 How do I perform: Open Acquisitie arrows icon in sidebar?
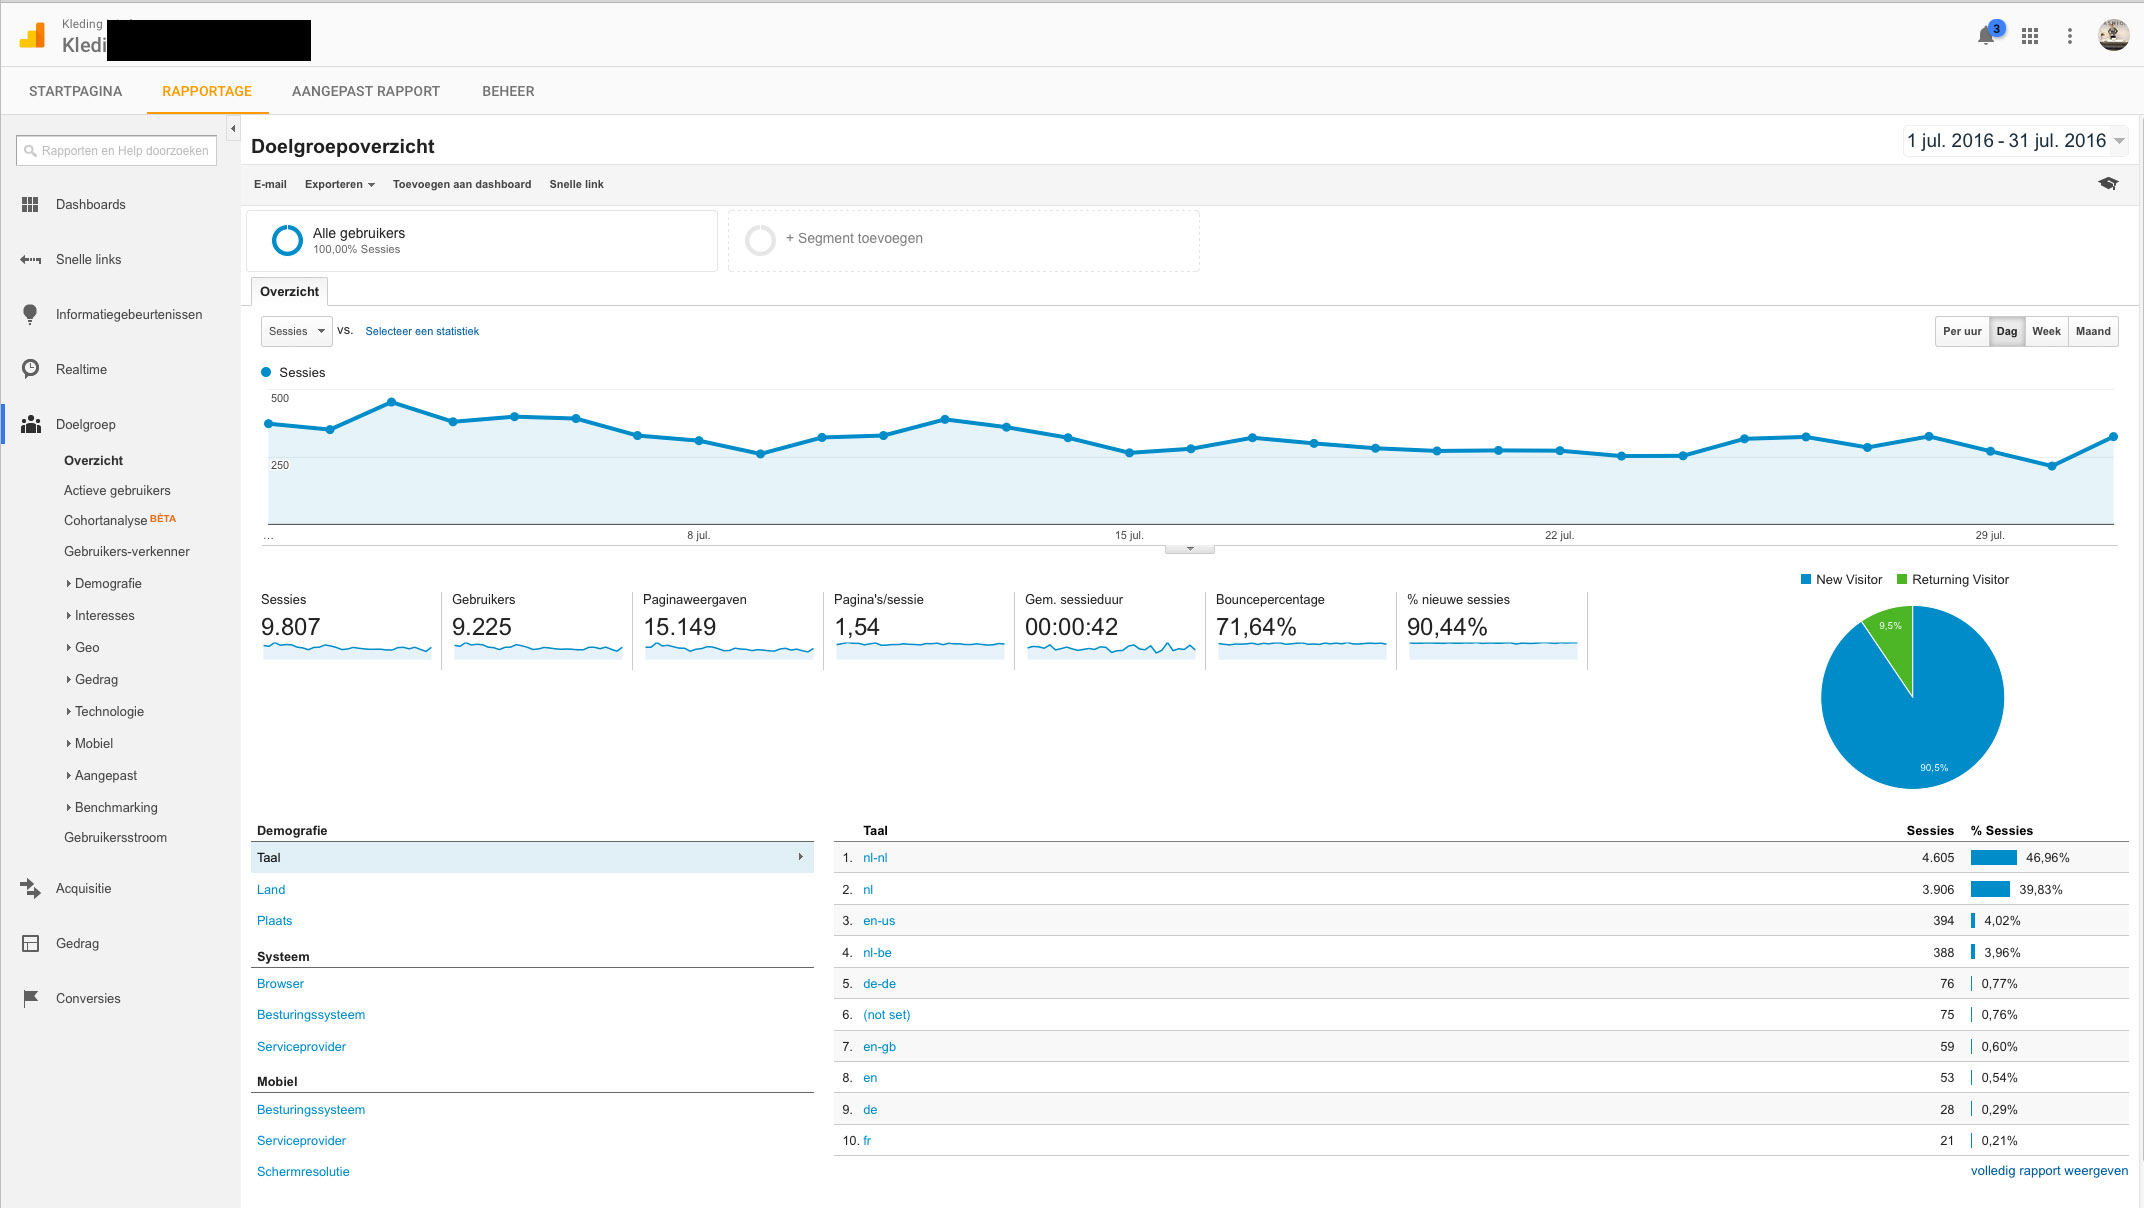tap(30, 888)
